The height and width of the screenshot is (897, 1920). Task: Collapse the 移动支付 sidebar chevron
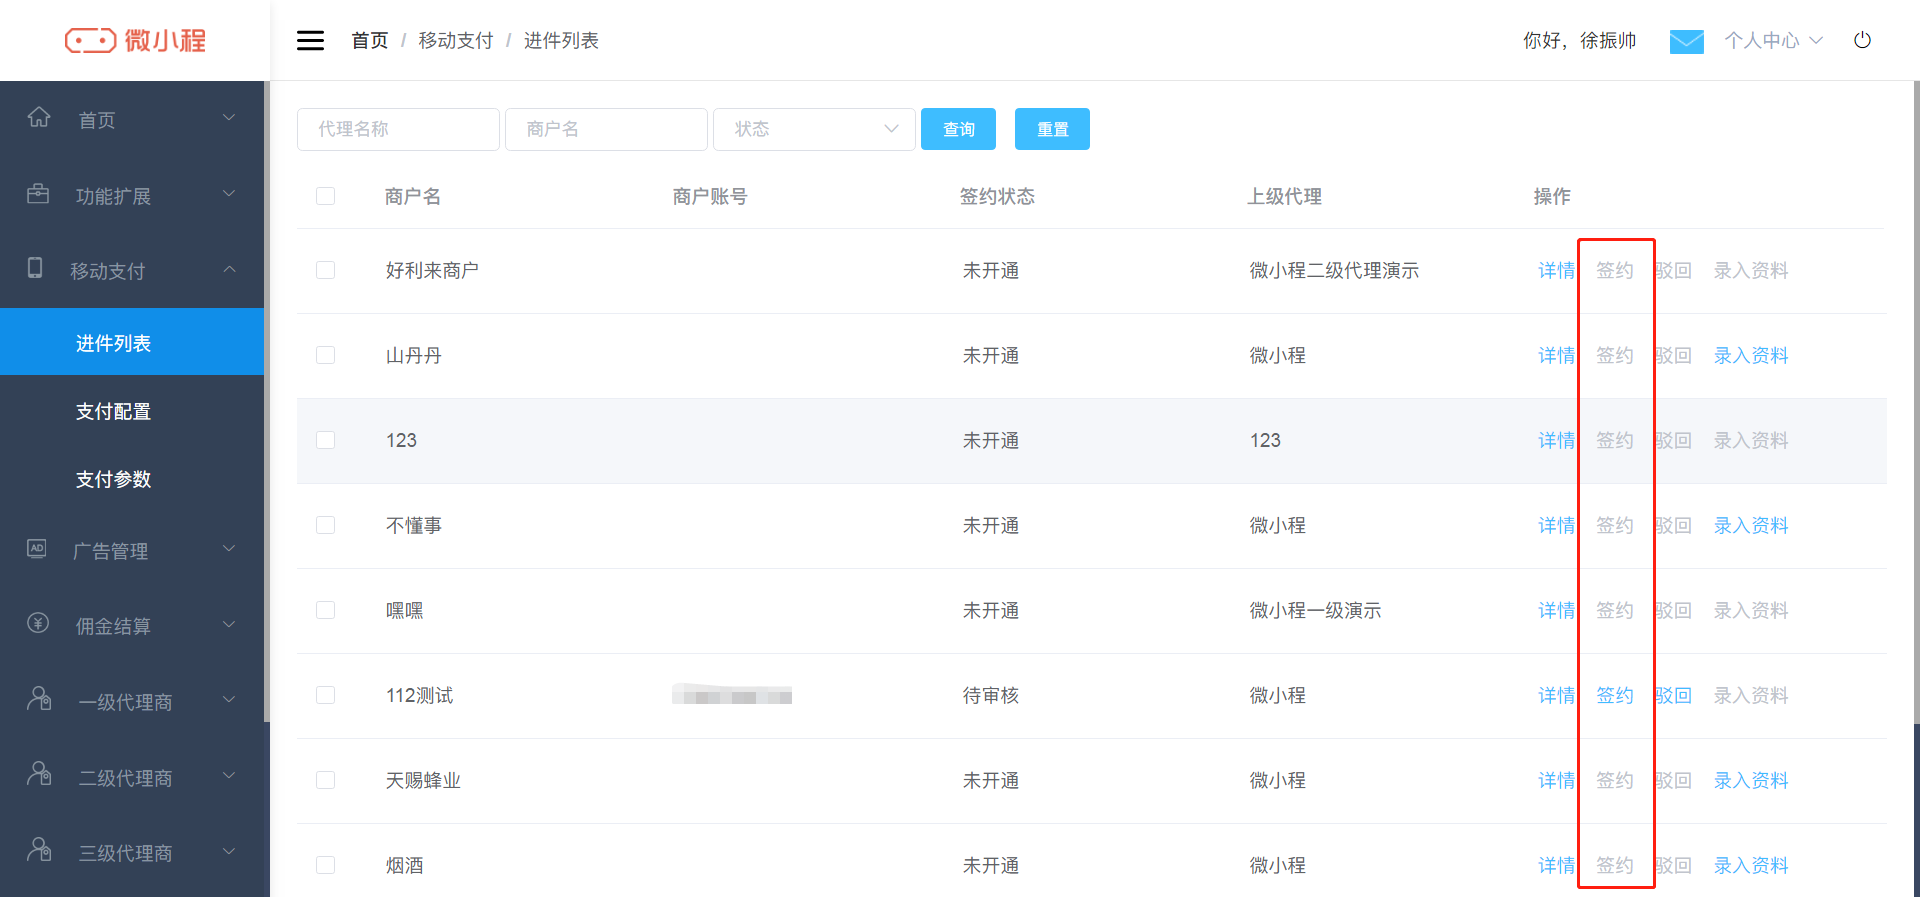(x=229, y=269)
